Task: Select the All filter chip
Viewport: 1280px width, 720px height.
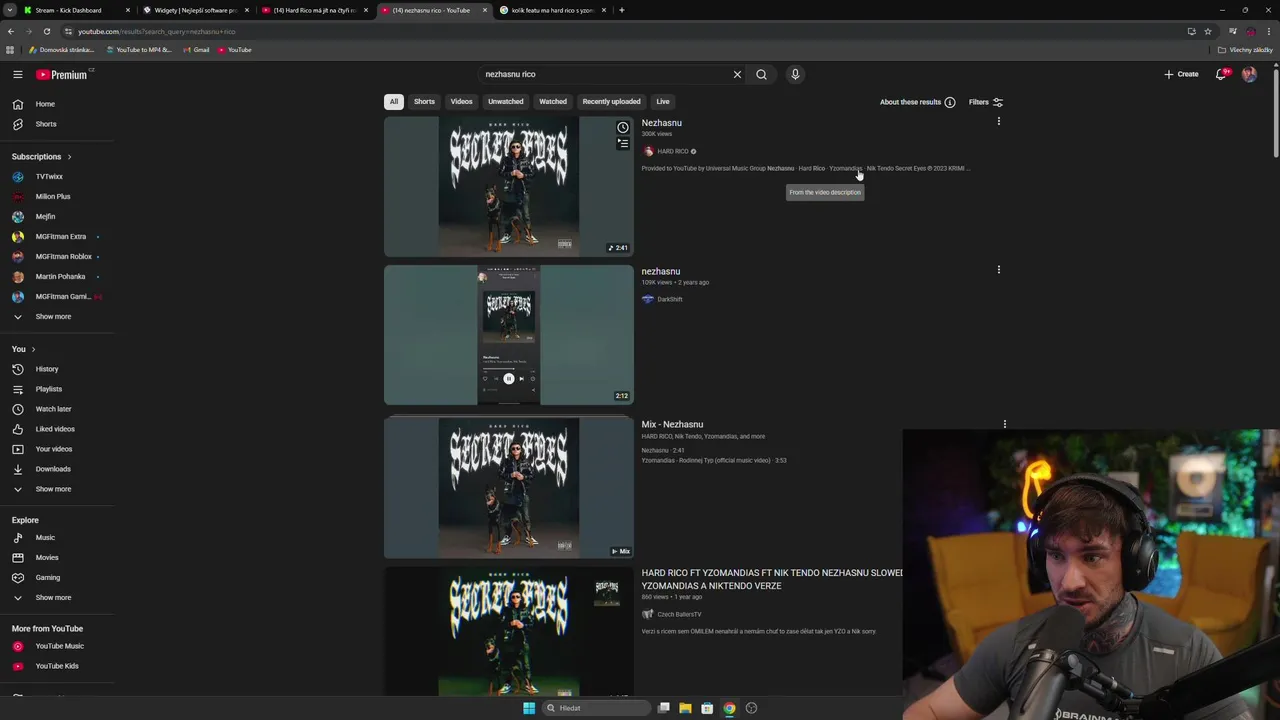Action: click(x=394, y=102)
